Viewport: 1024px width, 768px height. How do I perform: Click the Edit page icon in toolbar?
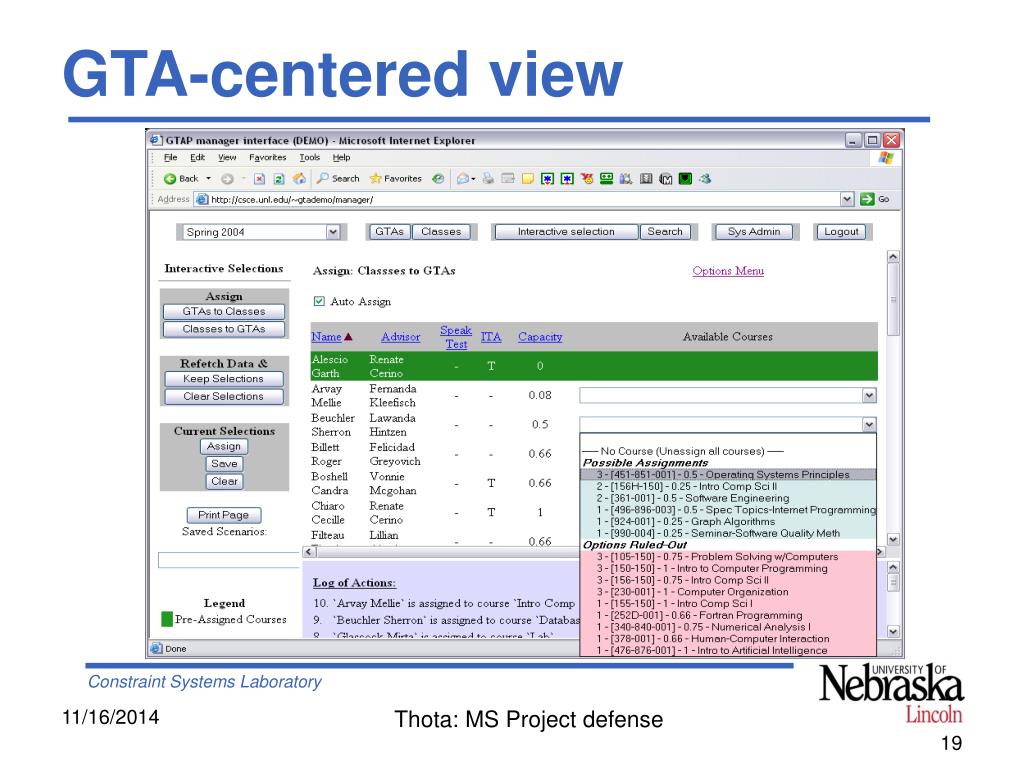(508, 178)
